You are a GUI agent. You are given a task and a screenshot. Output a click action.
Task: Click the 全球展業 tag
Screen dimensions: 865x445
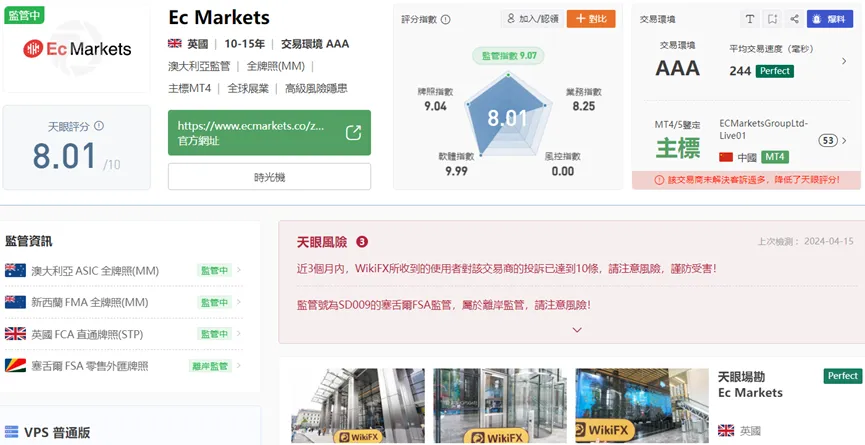pos(249,89)
